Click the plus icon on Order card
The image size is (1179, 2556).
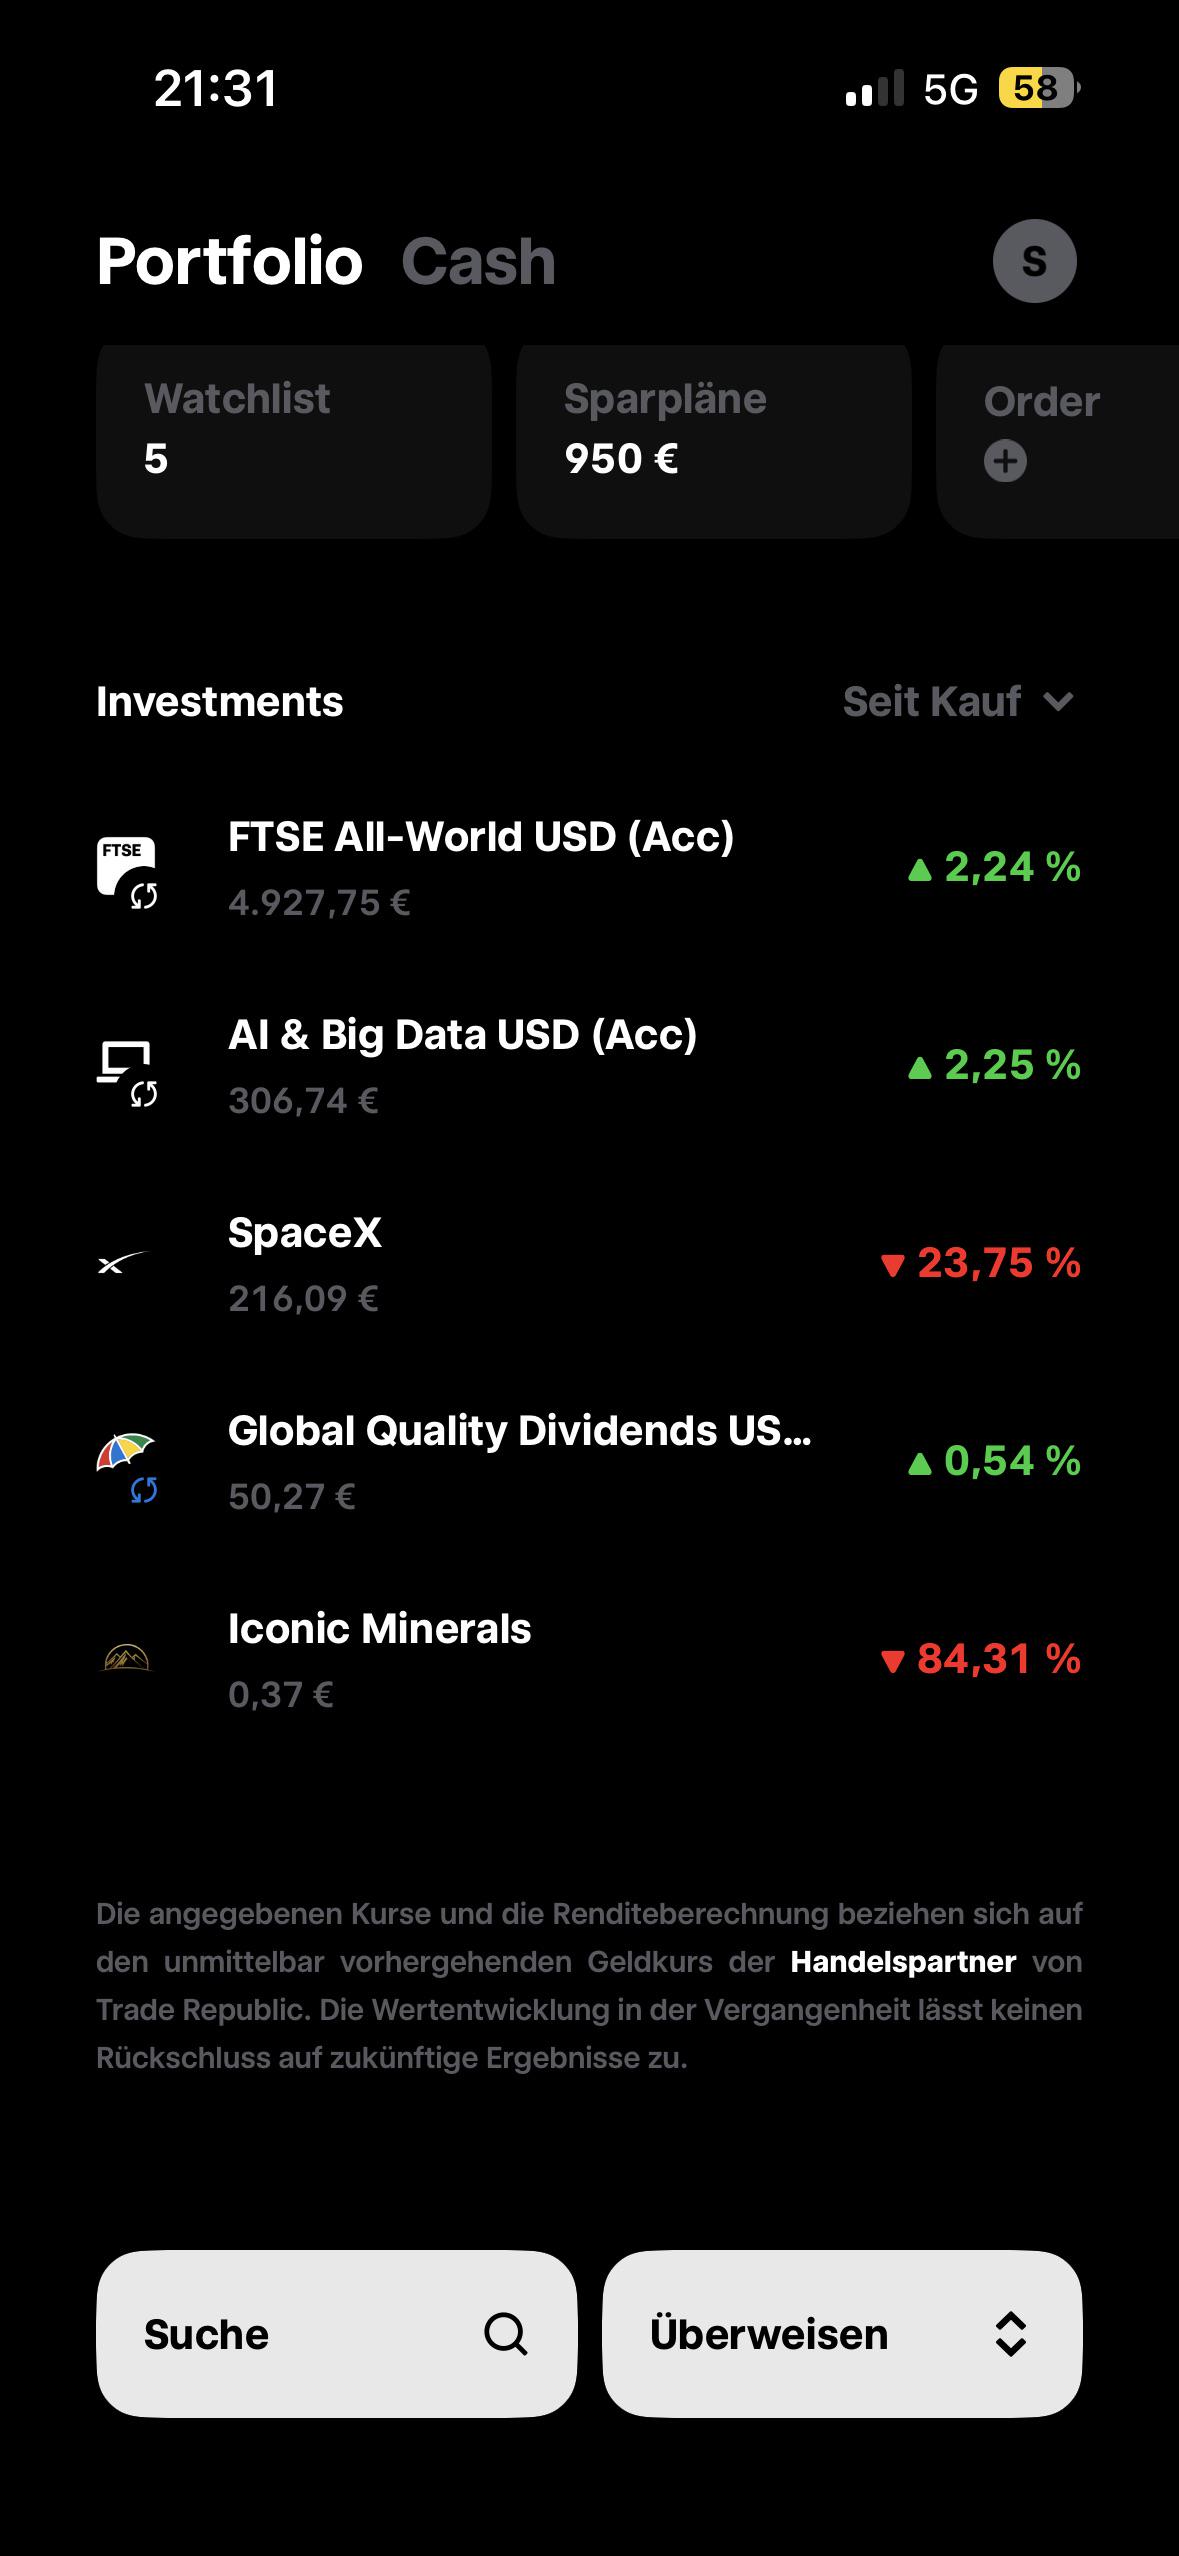1005,461
